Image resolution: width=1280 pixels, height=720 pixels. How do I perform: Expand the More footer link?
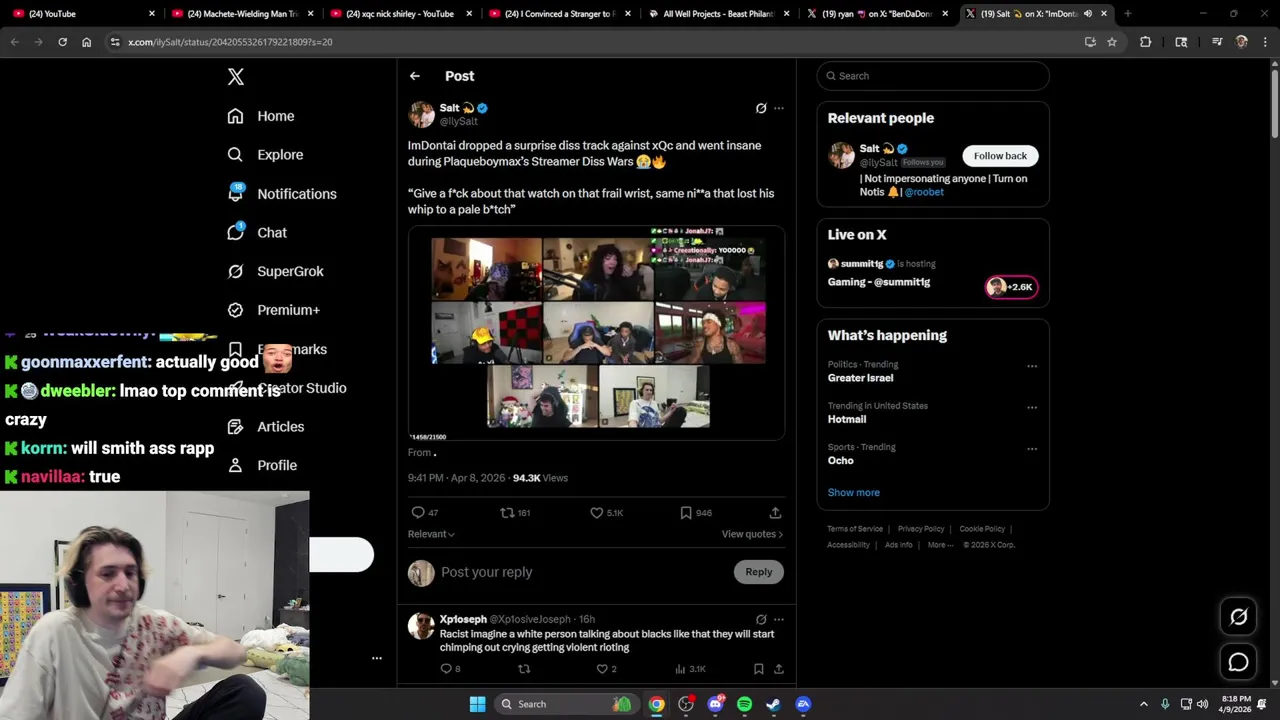pyautogui.click(x=940, y=545)
